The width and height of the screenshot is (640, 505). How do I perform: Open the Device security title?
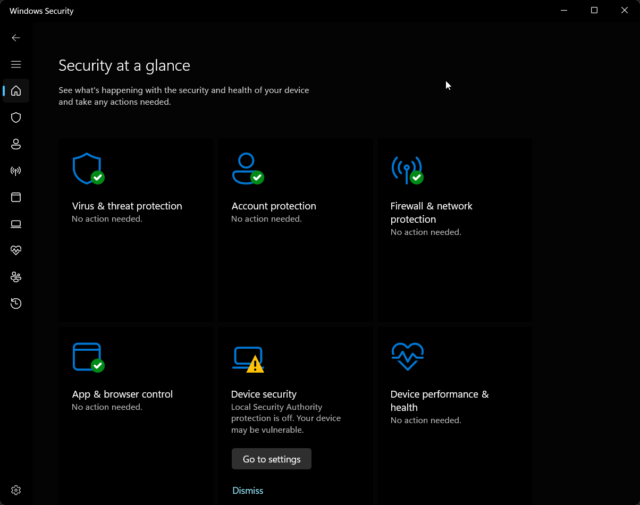point(264,394)
